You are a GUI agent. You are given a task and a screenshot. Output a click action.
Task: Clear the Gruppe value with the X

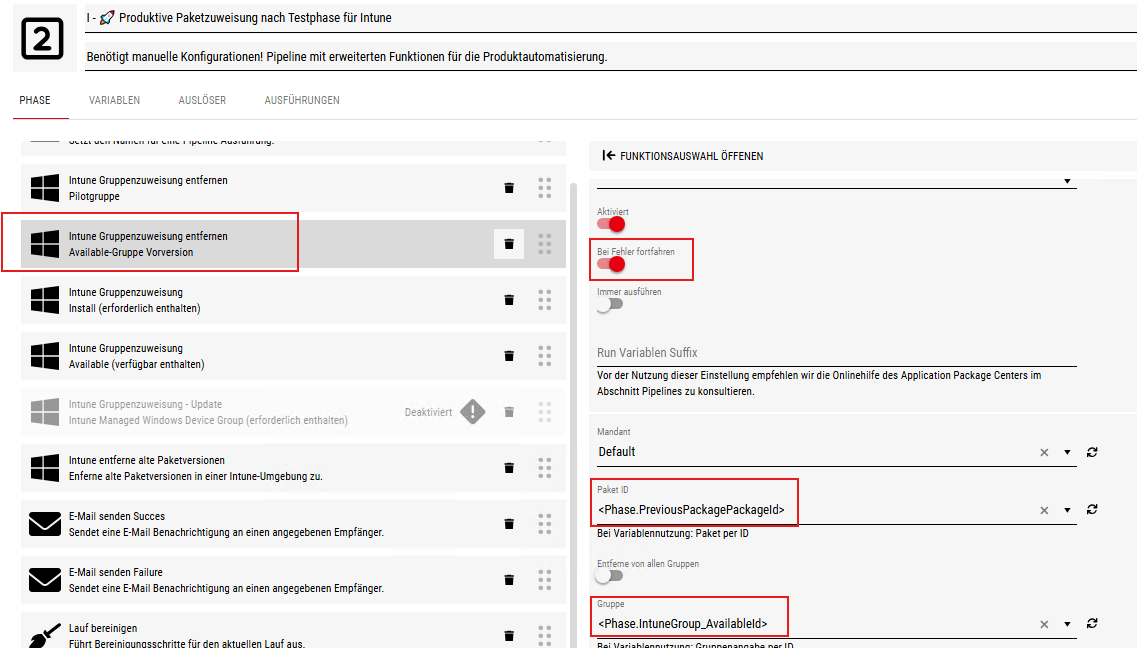point(1044,624)
